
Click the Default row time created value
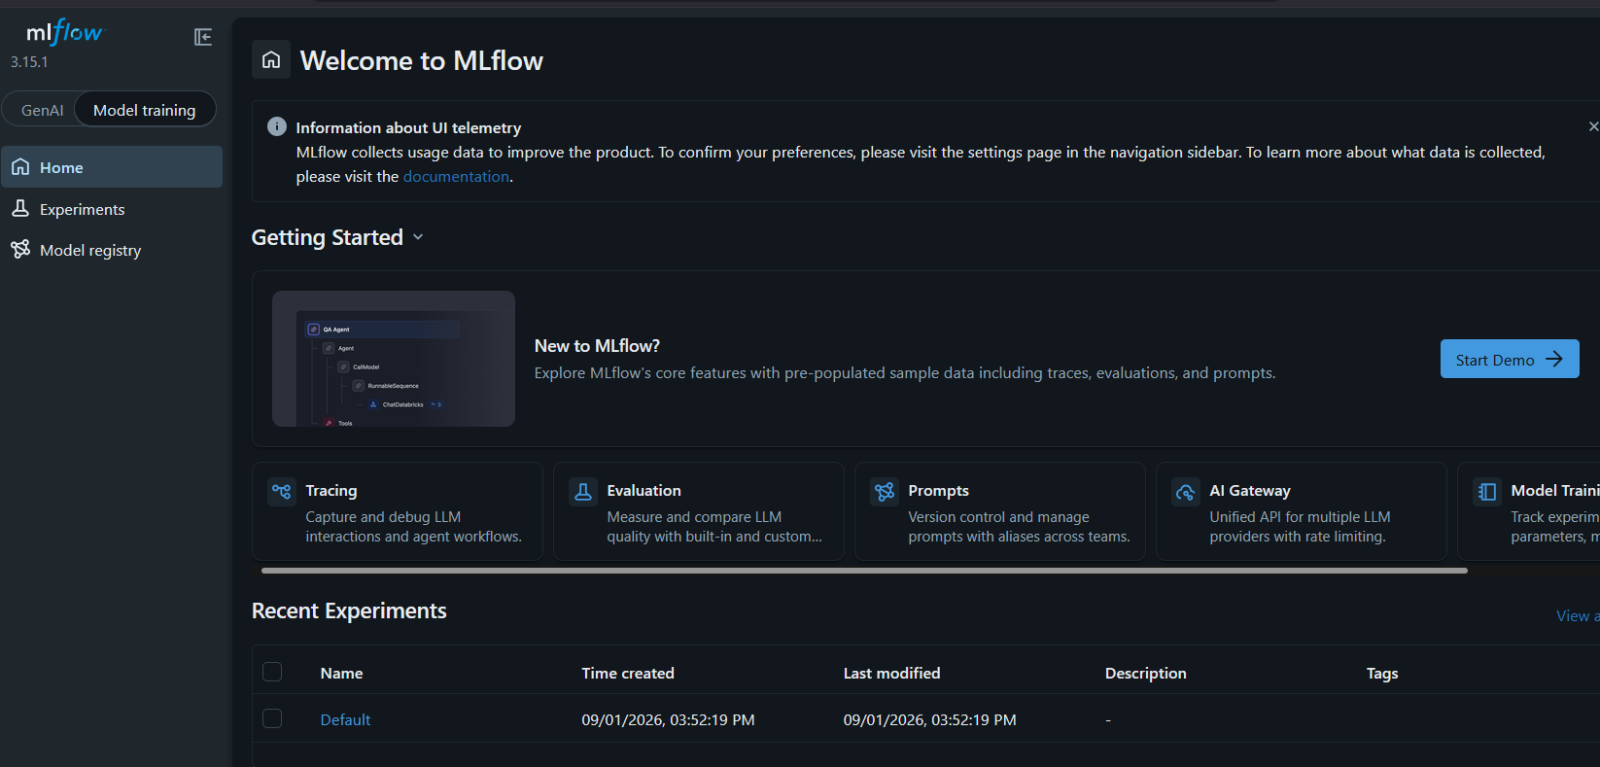pyautogui.click(x=668, y=720)
